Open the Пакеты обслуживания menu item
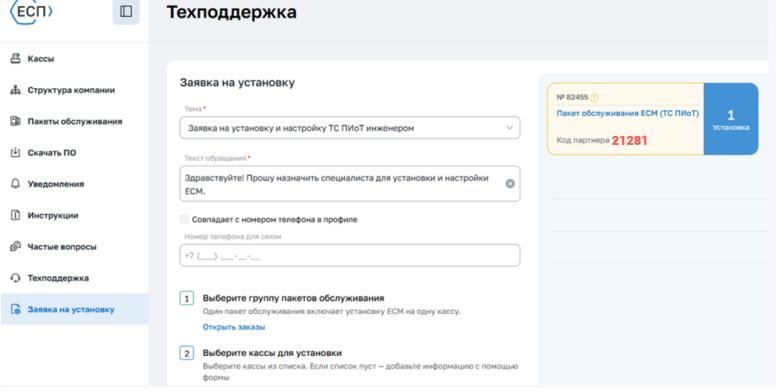 click(74, 121)
